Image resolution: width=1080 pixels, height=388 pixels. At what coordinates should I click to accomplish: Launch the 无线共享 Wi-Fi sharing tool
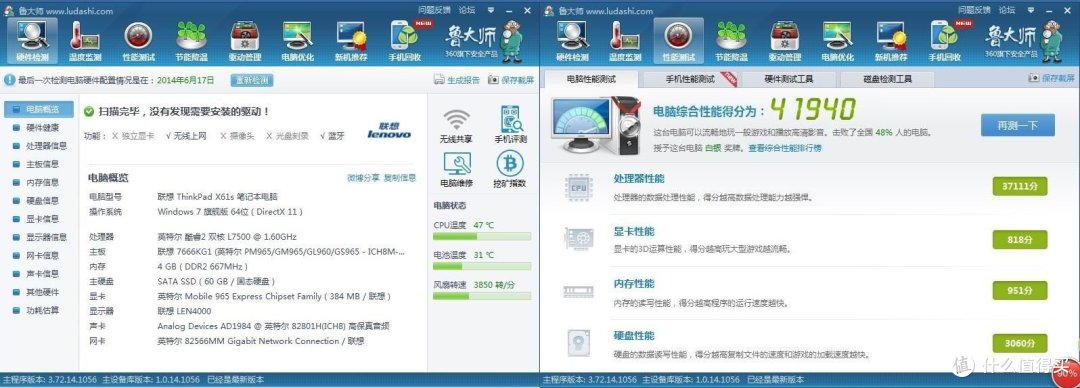(456, 125)
